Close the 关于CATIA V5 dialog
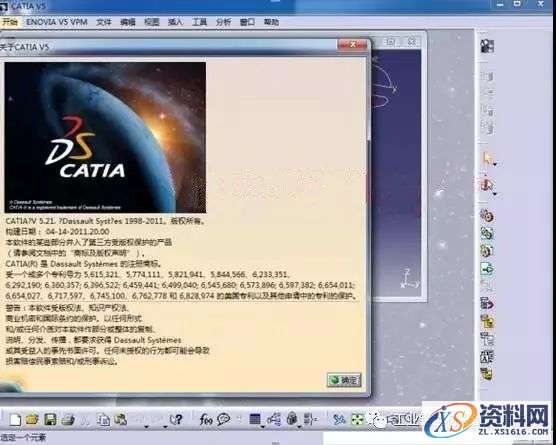The width and height of the screenshot is (556, 445). (352, 45)
